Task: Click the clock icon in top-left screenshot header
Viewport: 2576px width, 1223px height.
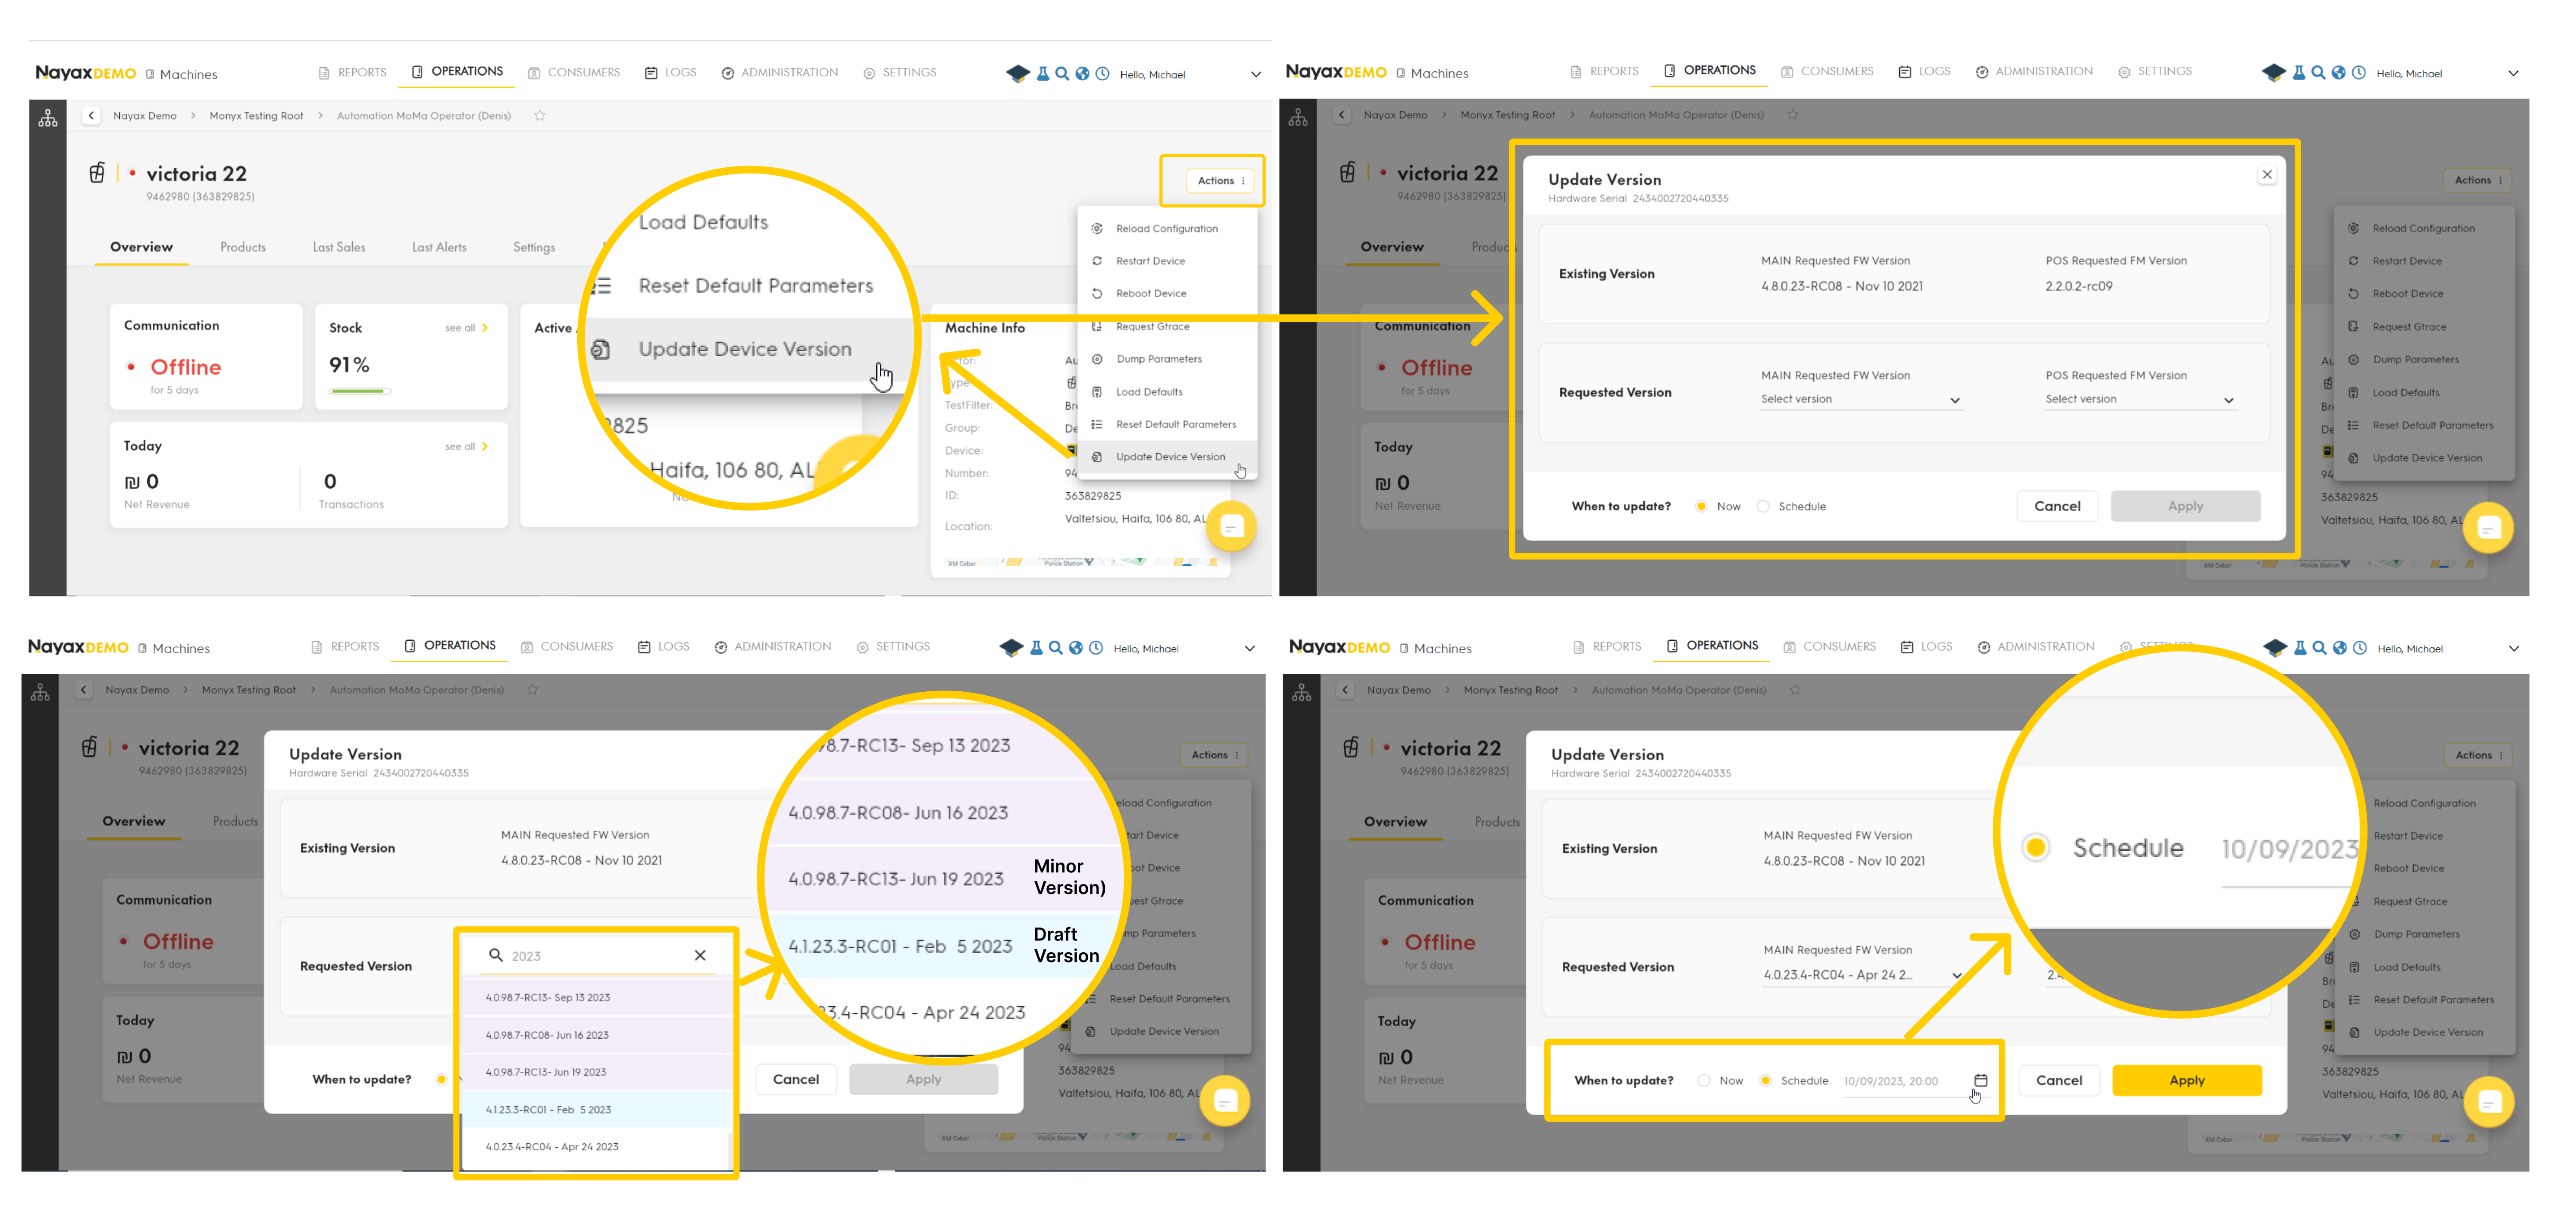Action: [1102, 74]
